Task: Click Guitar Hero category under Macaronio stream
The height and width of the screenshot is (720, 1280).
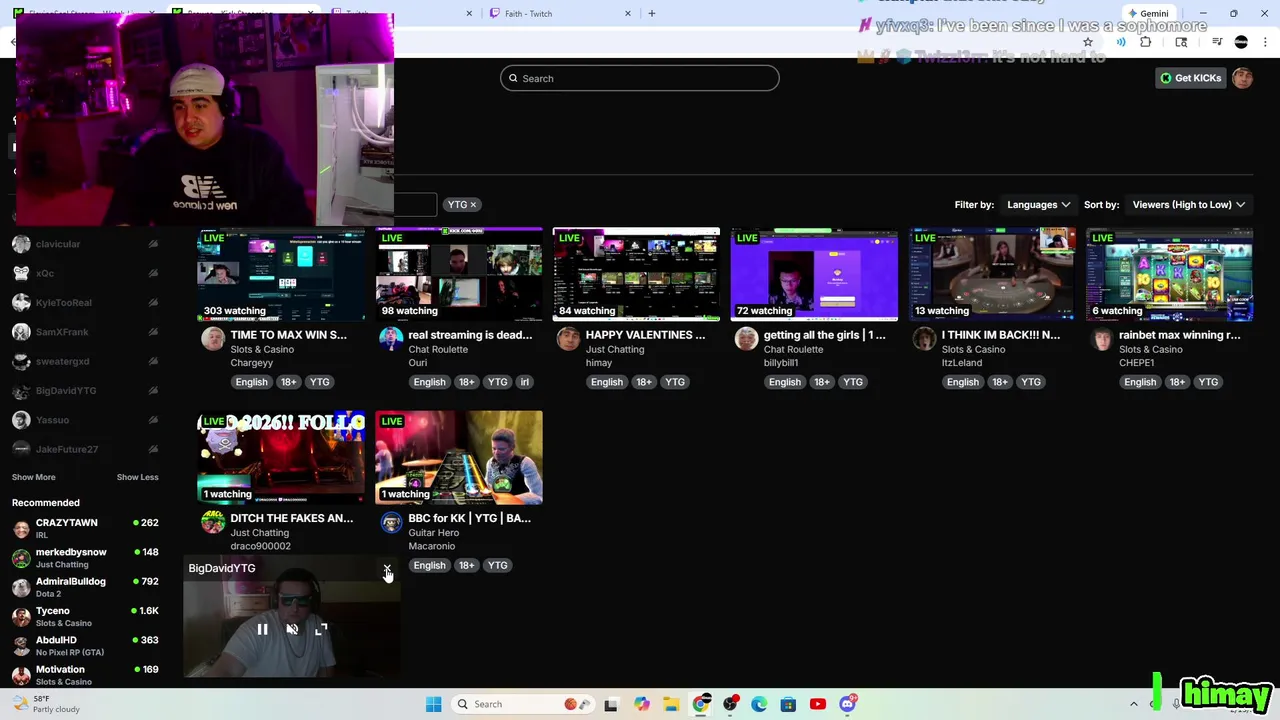Action: click(x=434, y=533)
